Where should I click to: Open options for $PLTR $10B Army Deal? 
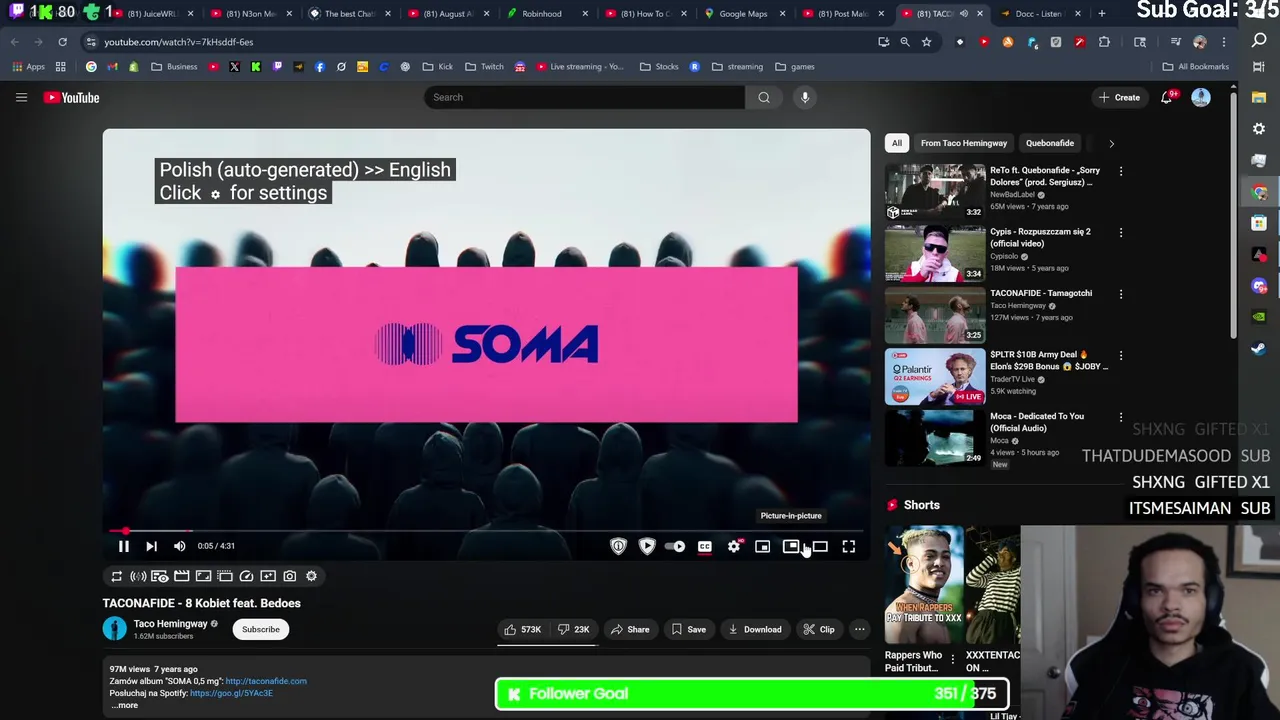1121,355
